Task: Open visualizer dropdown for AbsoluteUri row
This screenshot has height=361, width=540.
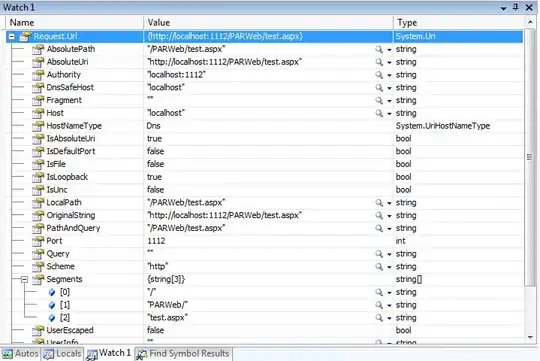Action: 389,63
